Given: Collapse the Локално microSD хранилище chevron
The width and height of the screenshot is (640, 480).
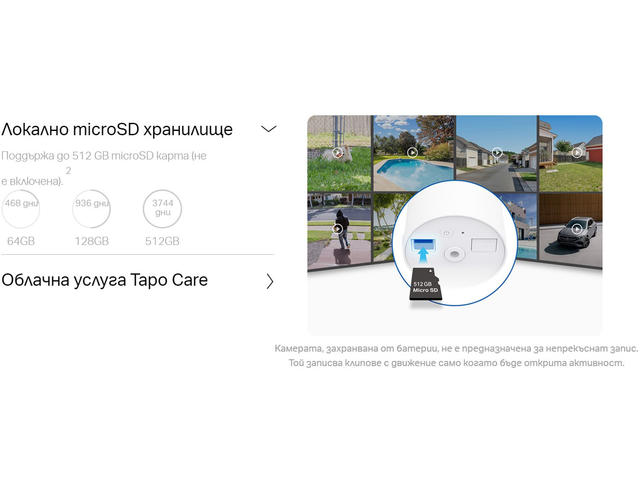Looking at the screenshot, I should click(268, 129).
